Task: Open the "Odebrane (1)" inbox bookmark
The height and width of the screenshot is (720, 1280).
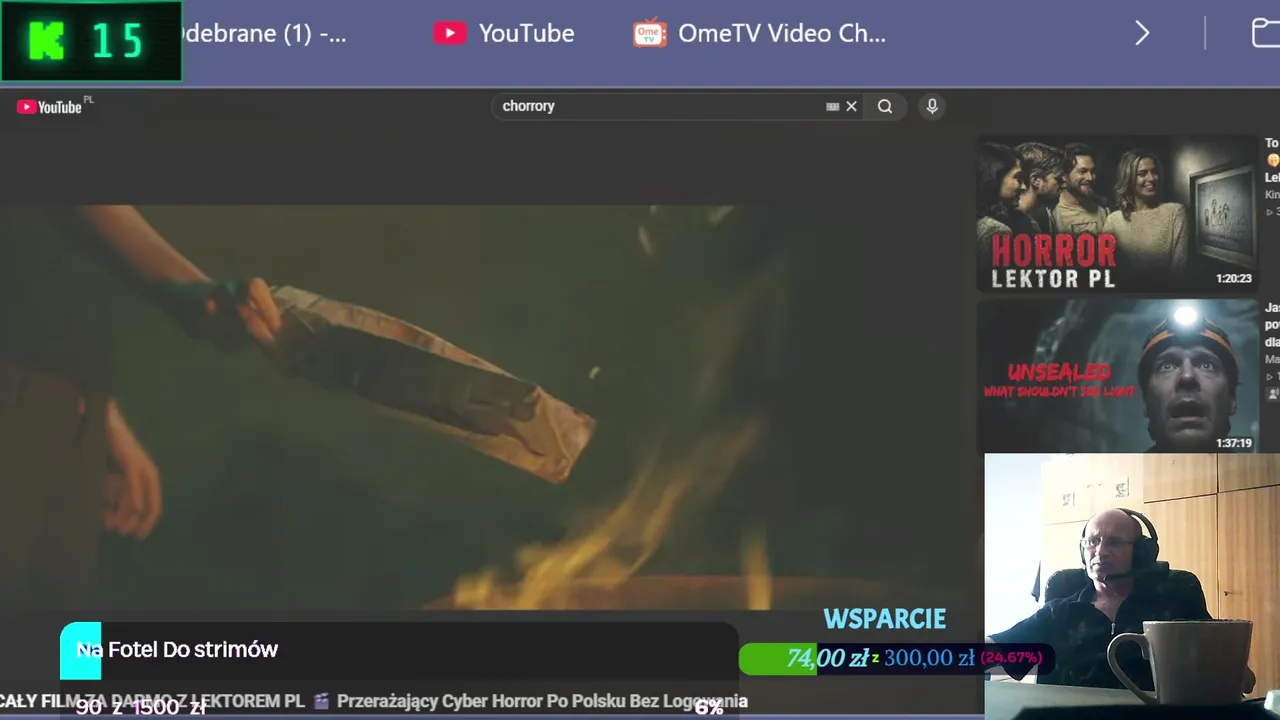Action: [x=264, y=33]
